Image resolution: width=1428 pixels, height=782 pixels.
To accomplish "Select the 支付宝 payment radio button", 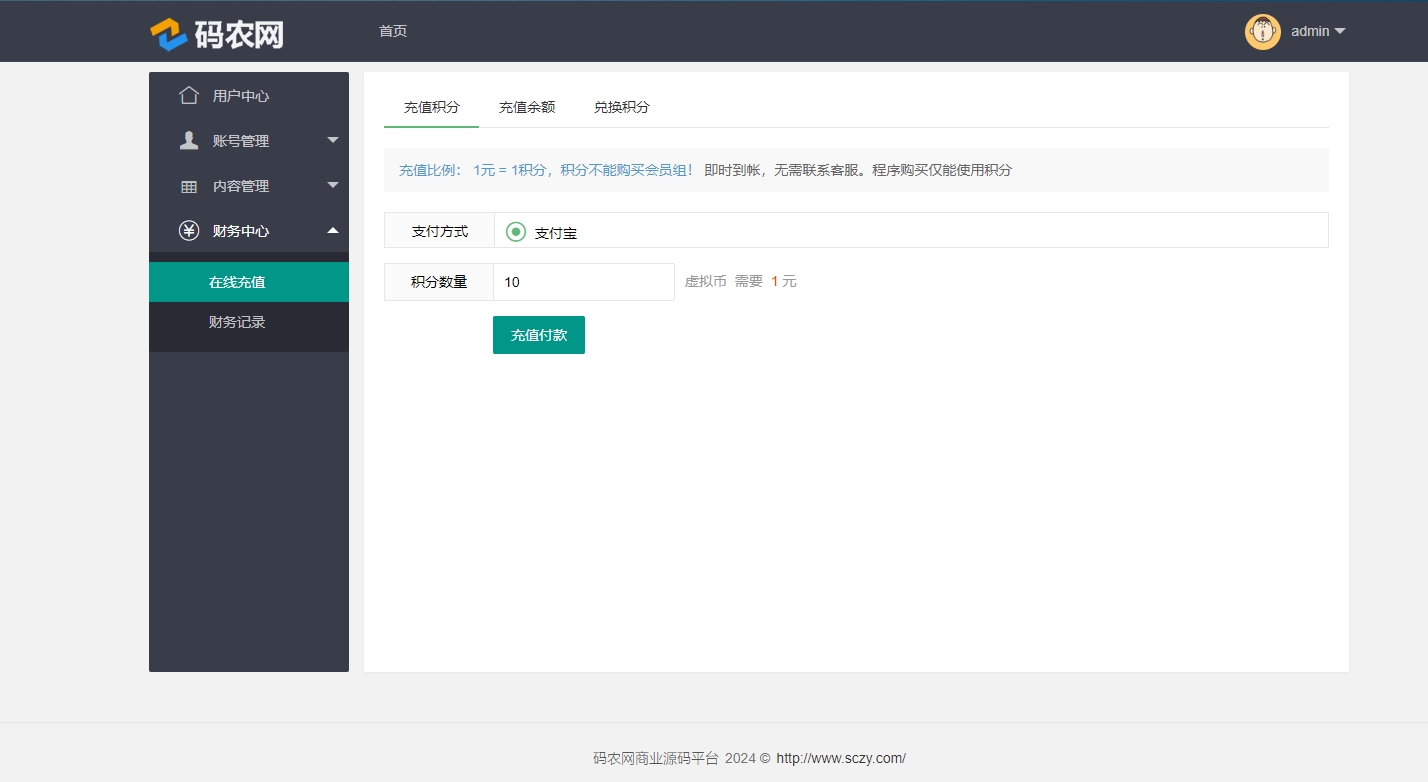I will tap(516, 232).
